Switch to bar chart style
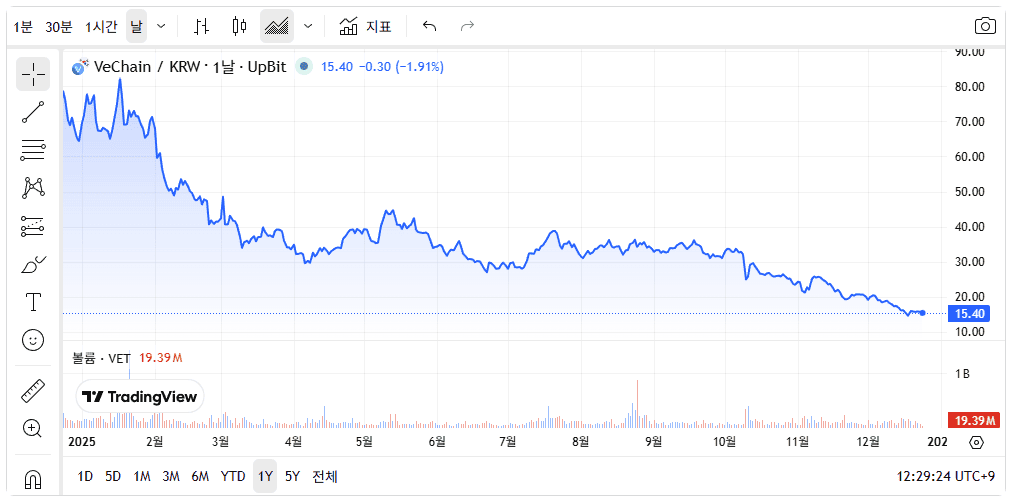This screenshot has height=502, width=1011. pos(202,26)
